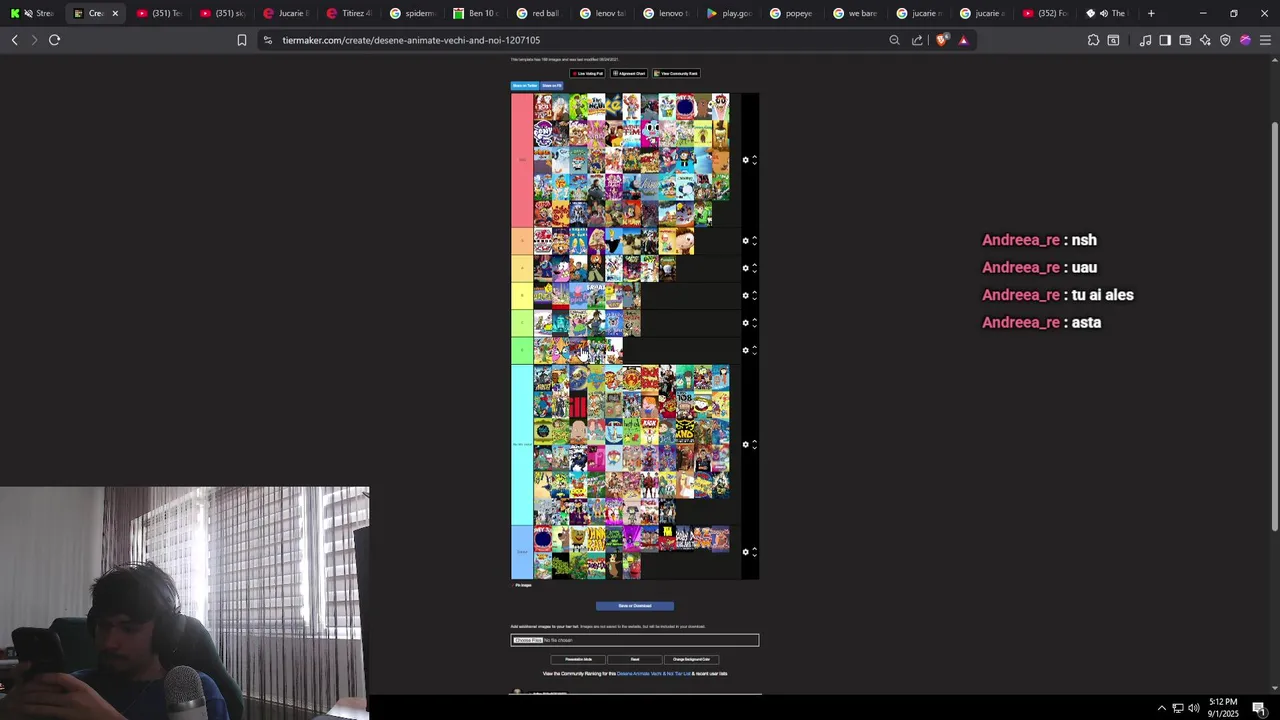The height and width of the screenshot is (720, 1280).
Task: Open settings gear for the yellow tier row
Action: click(745, 296)
